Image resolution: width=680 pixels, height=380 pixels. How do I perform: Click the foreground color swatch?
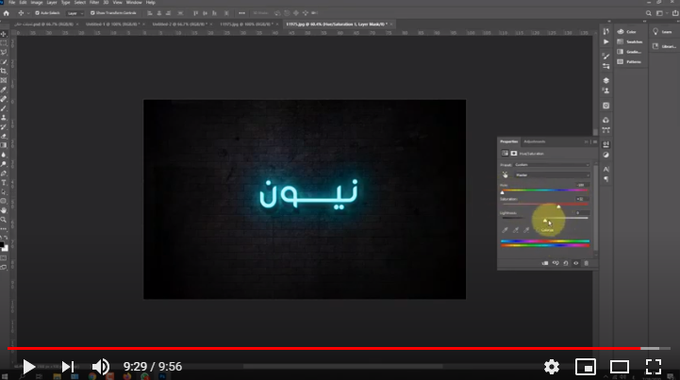pos(2,246)
